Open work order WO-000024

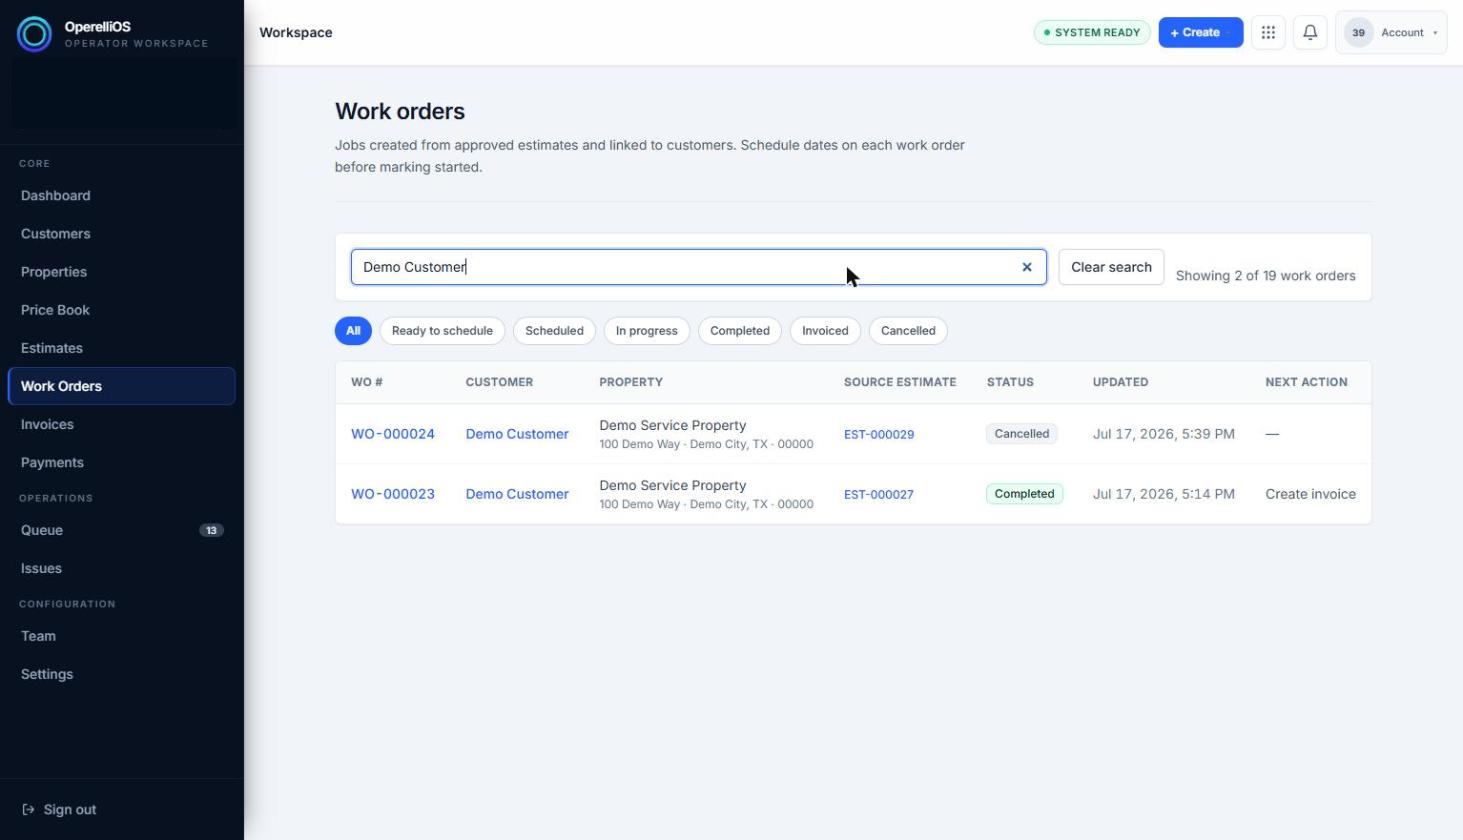coord(393,434)
